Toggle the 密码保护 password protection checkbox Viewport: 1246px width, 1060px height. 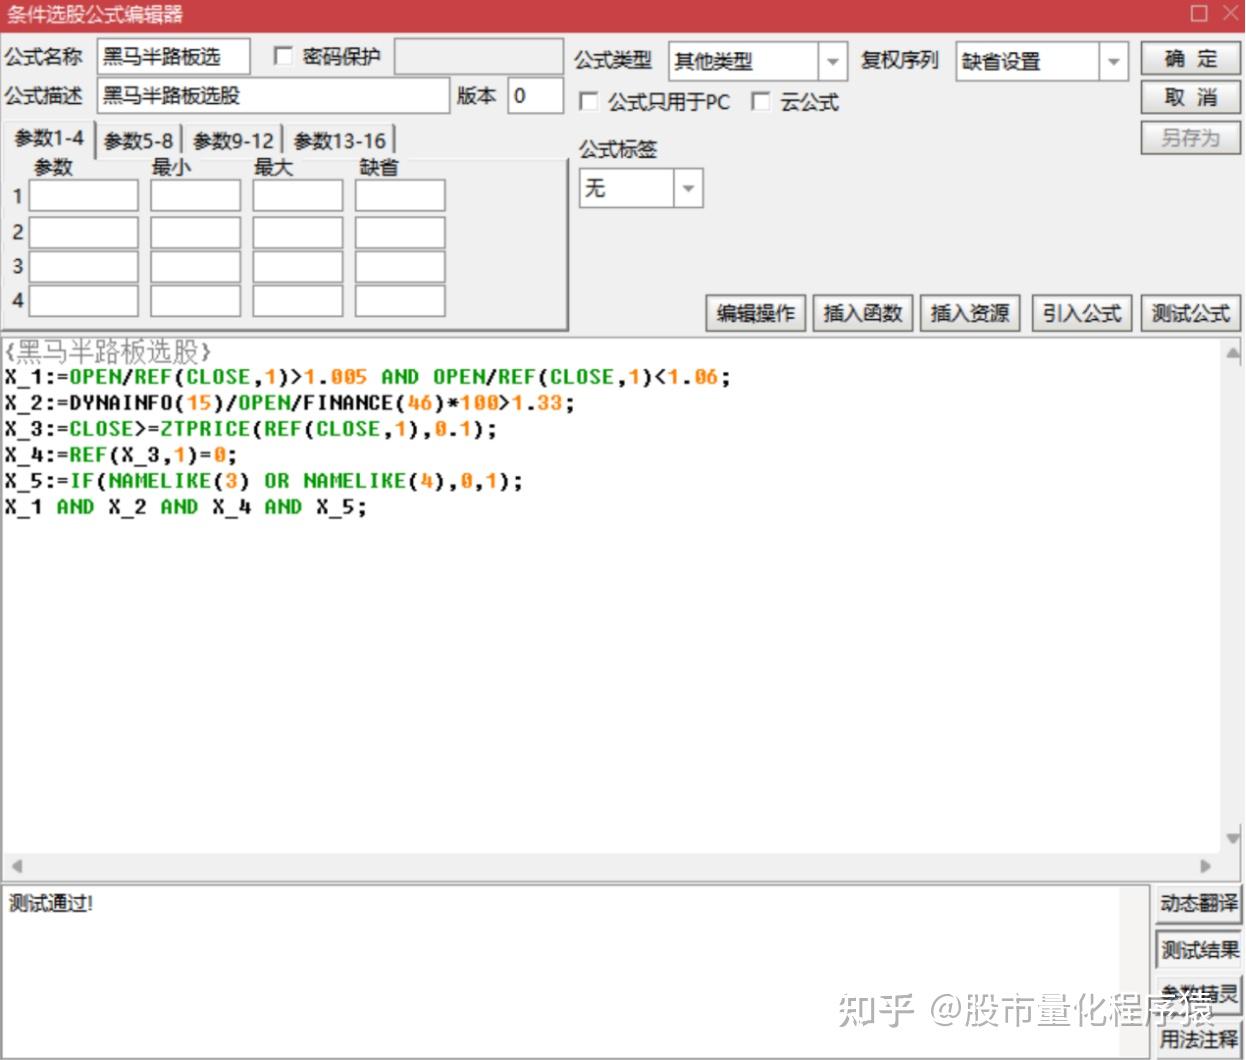[283, 56]
